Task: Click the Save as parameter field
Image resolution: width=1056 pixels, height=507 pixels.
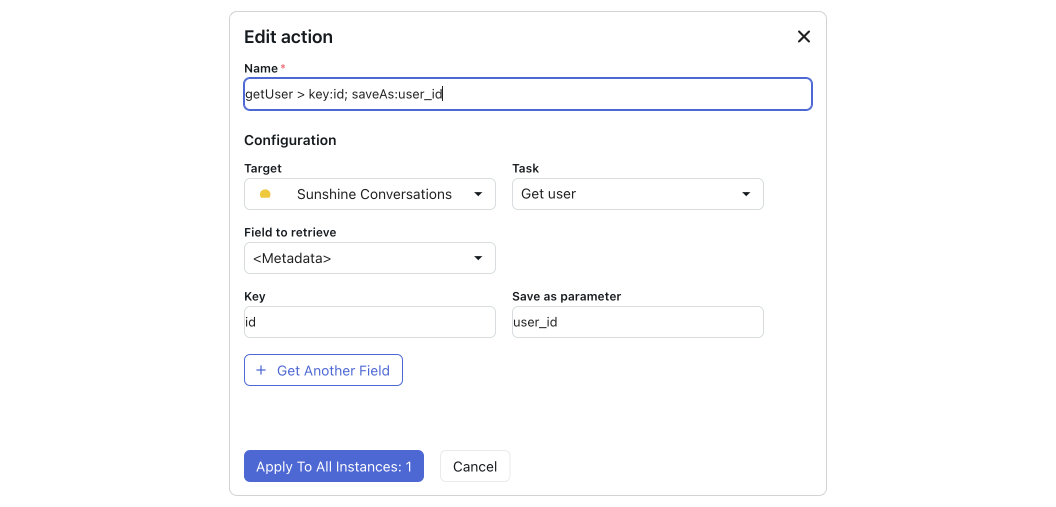Action: [x=637, y=322]
